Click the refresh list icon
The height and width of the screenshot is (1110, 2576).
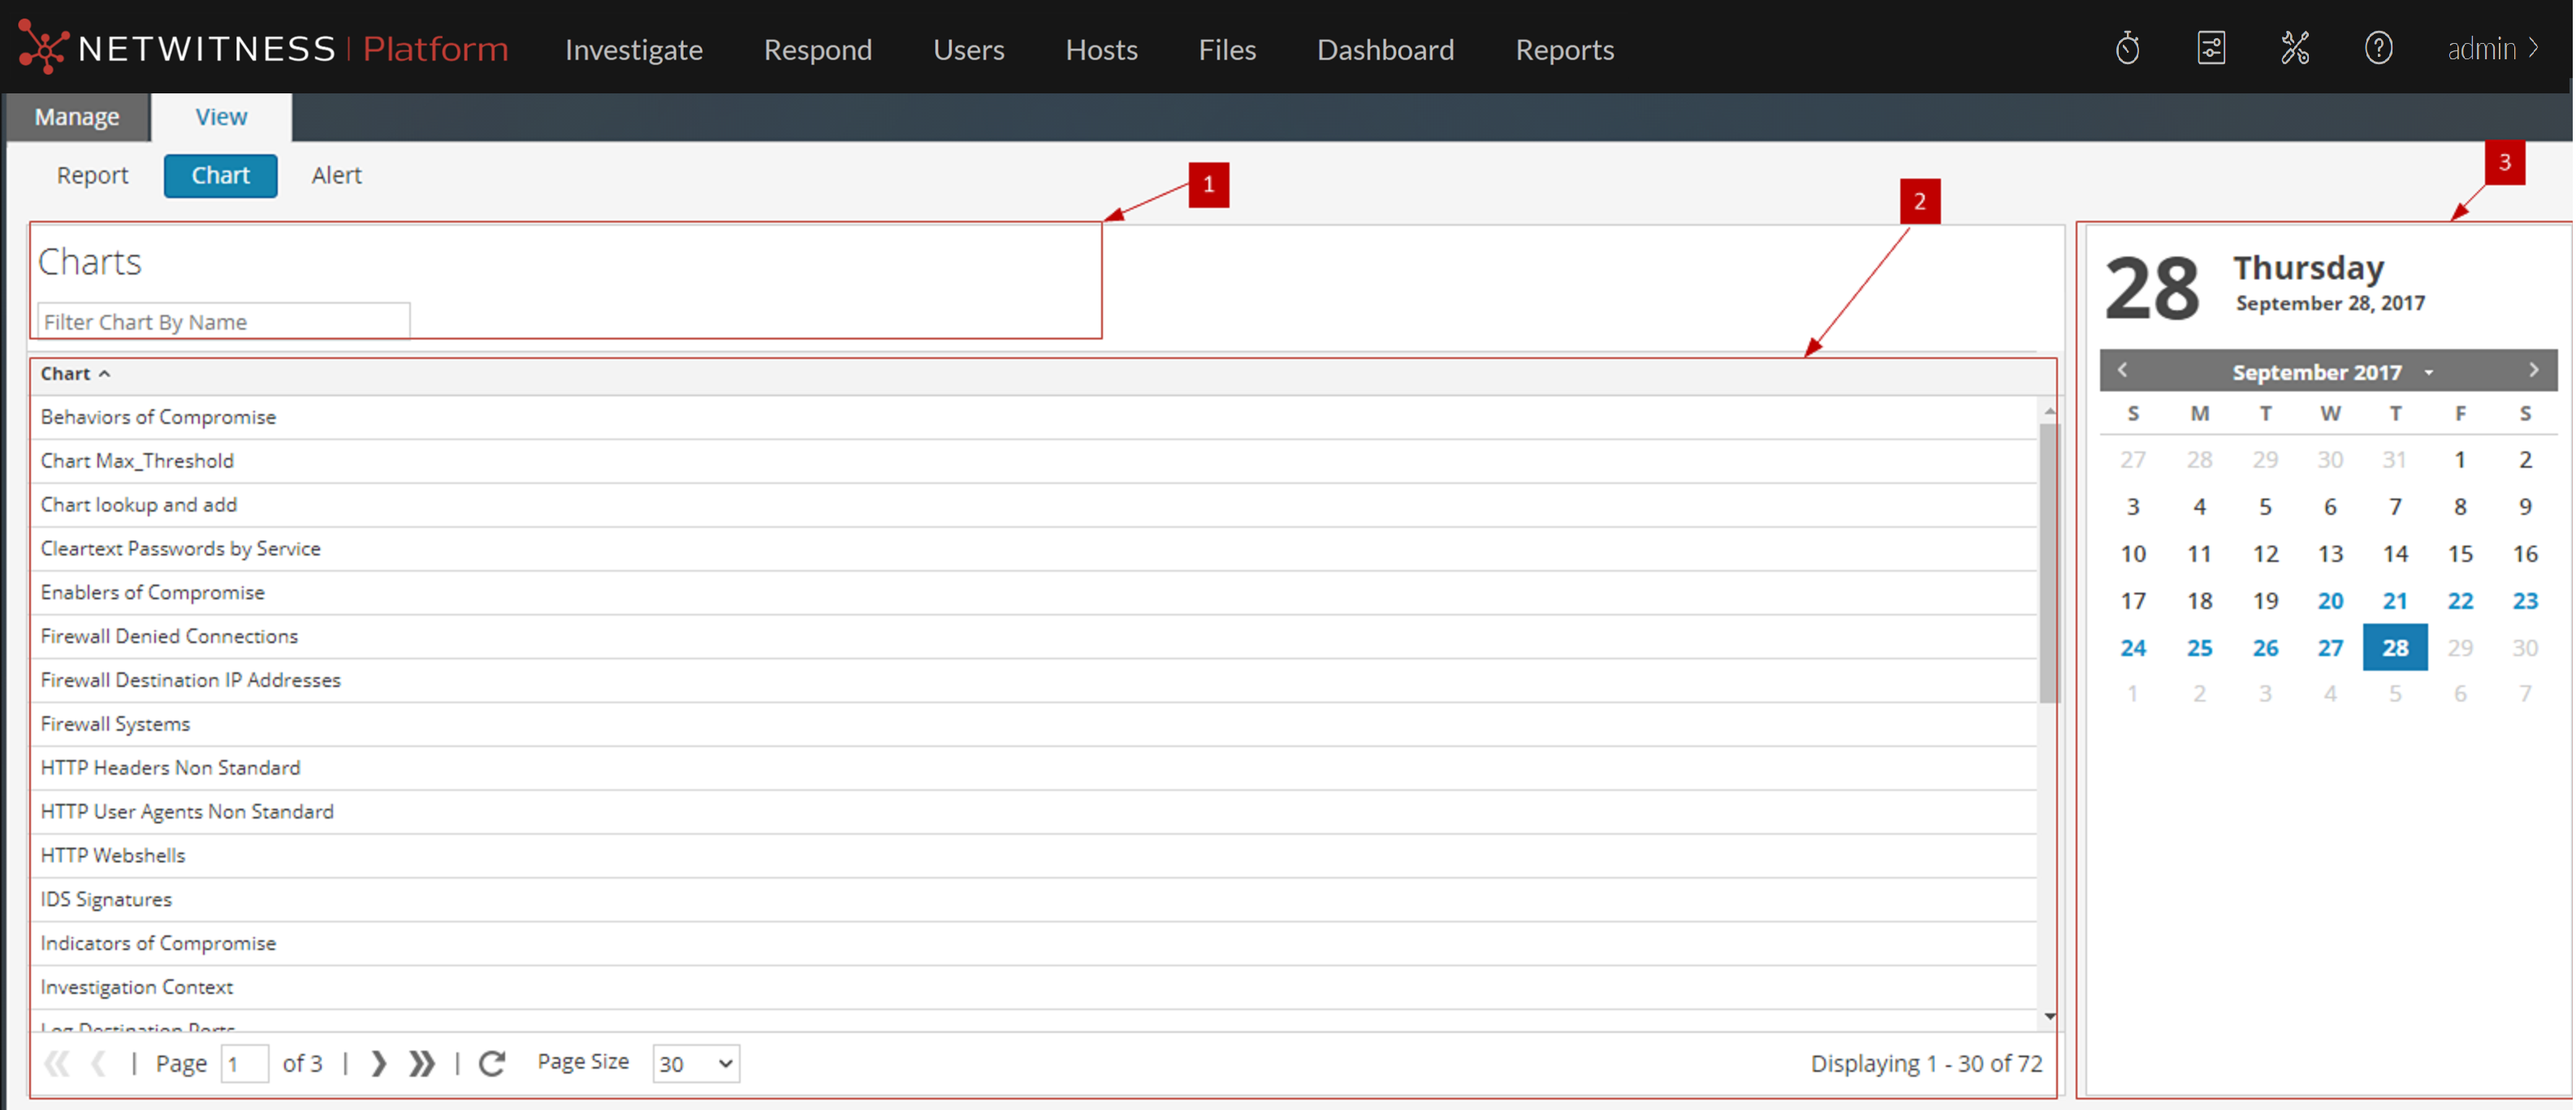492,1063
